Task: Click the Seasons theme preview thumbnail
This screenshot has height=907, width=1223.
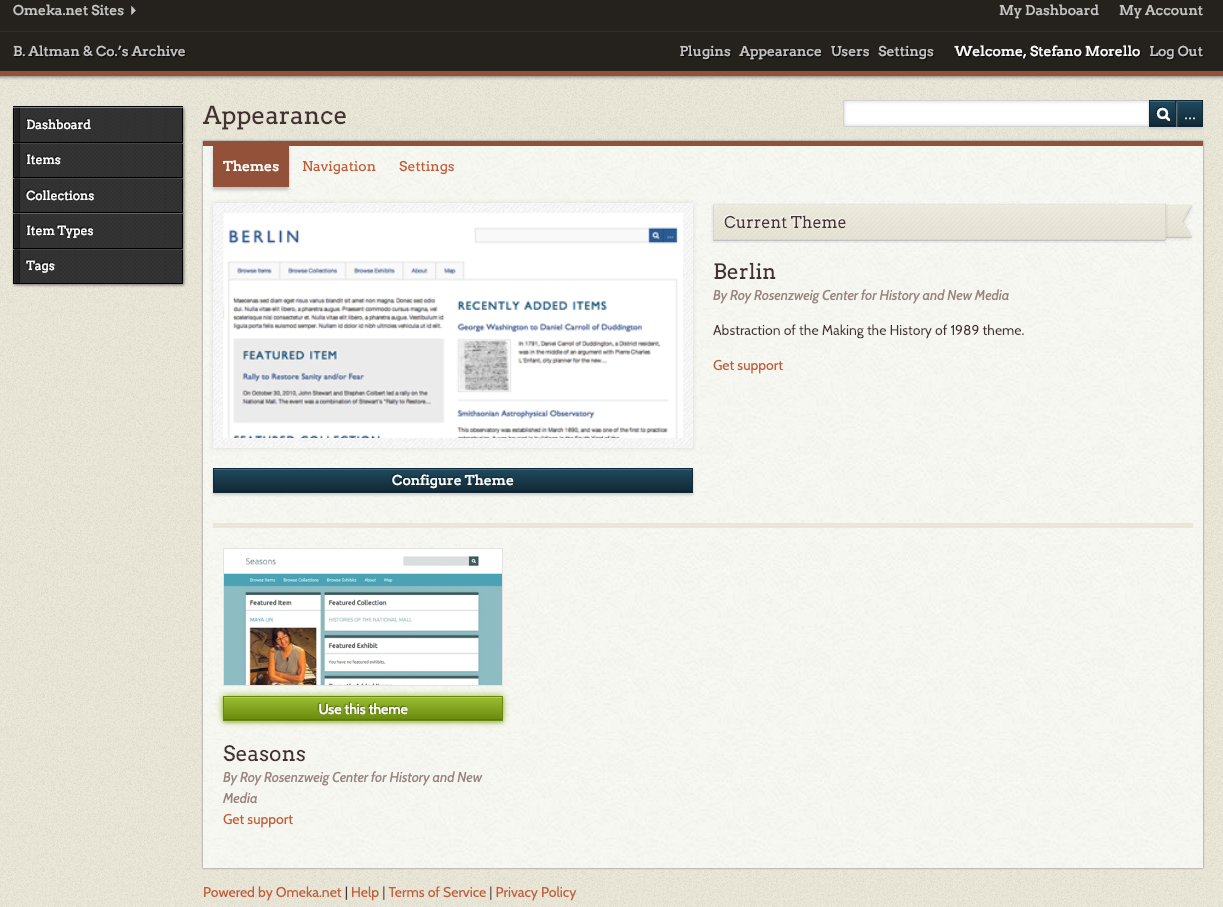Action: (363, 616)
